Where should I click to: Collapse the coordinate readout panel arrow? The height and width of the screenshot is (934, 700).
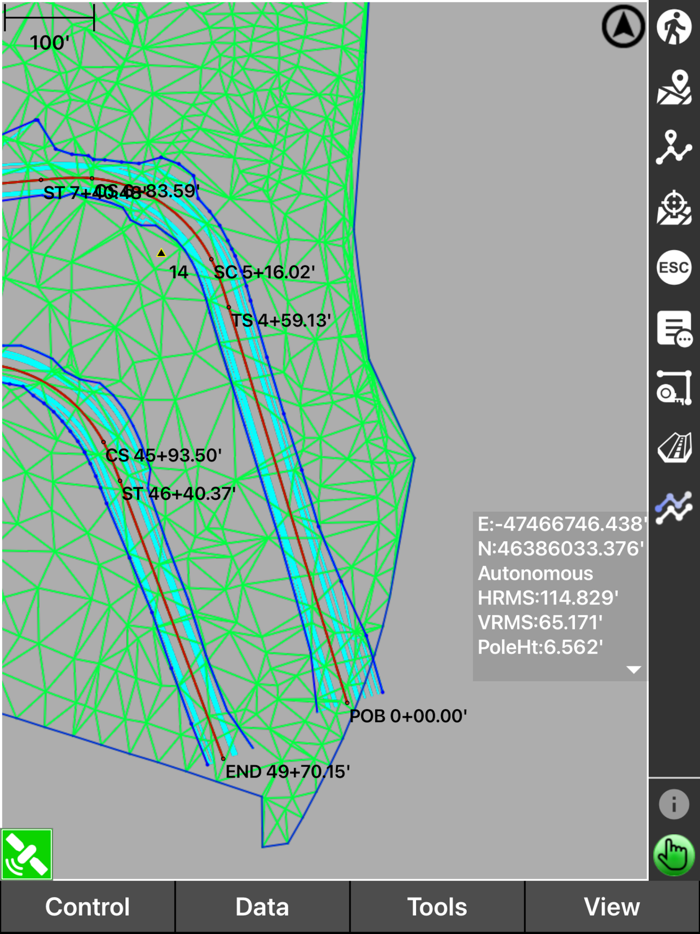(x=633, y=670)
